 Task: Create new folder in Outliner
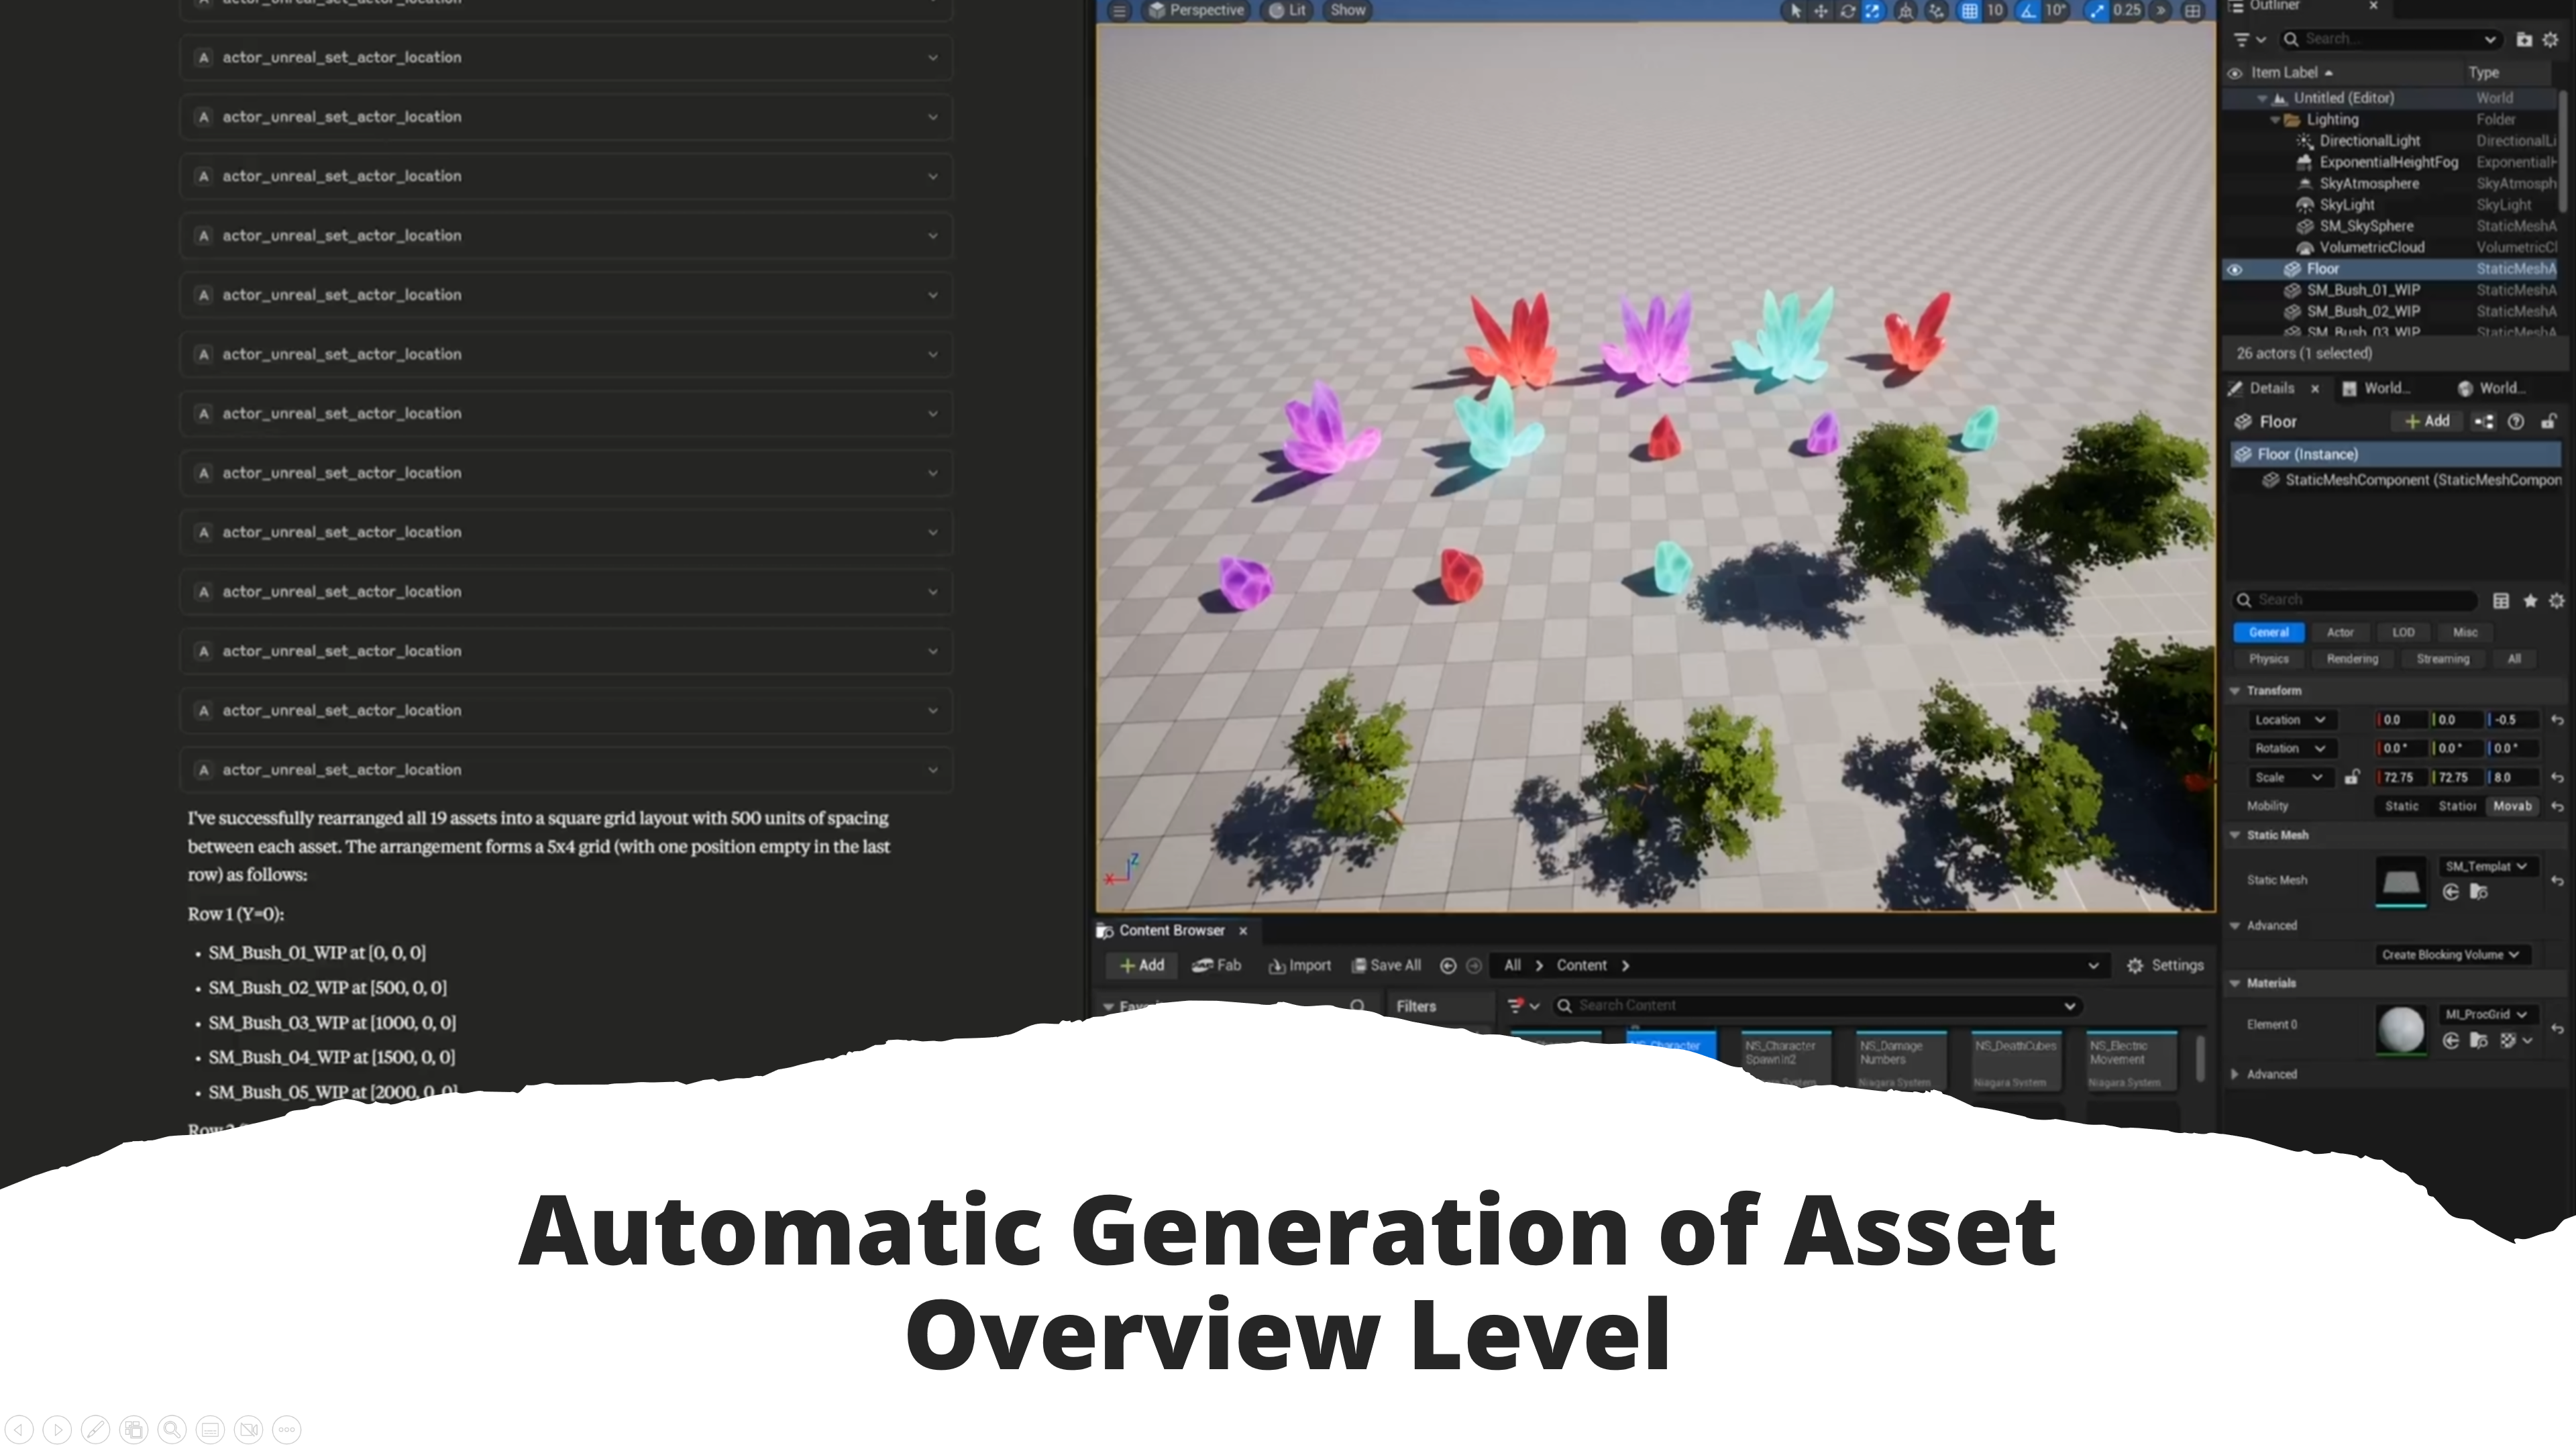point(2523,40)
